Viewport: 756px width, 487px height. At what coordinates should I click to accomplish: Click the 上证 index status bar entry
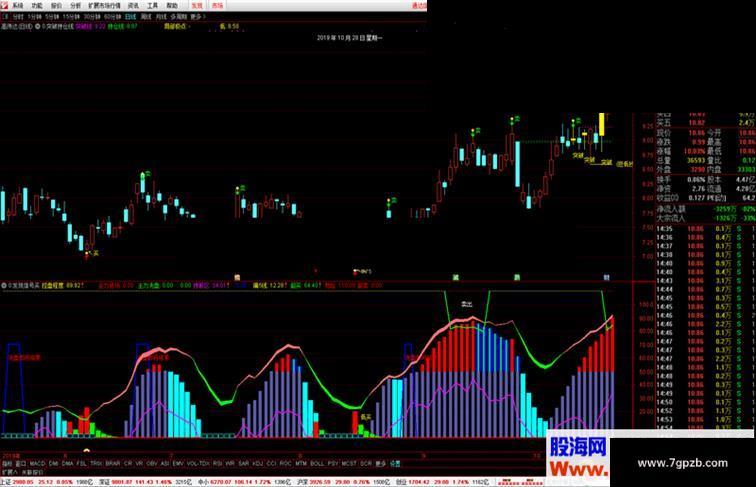(47, 482)
